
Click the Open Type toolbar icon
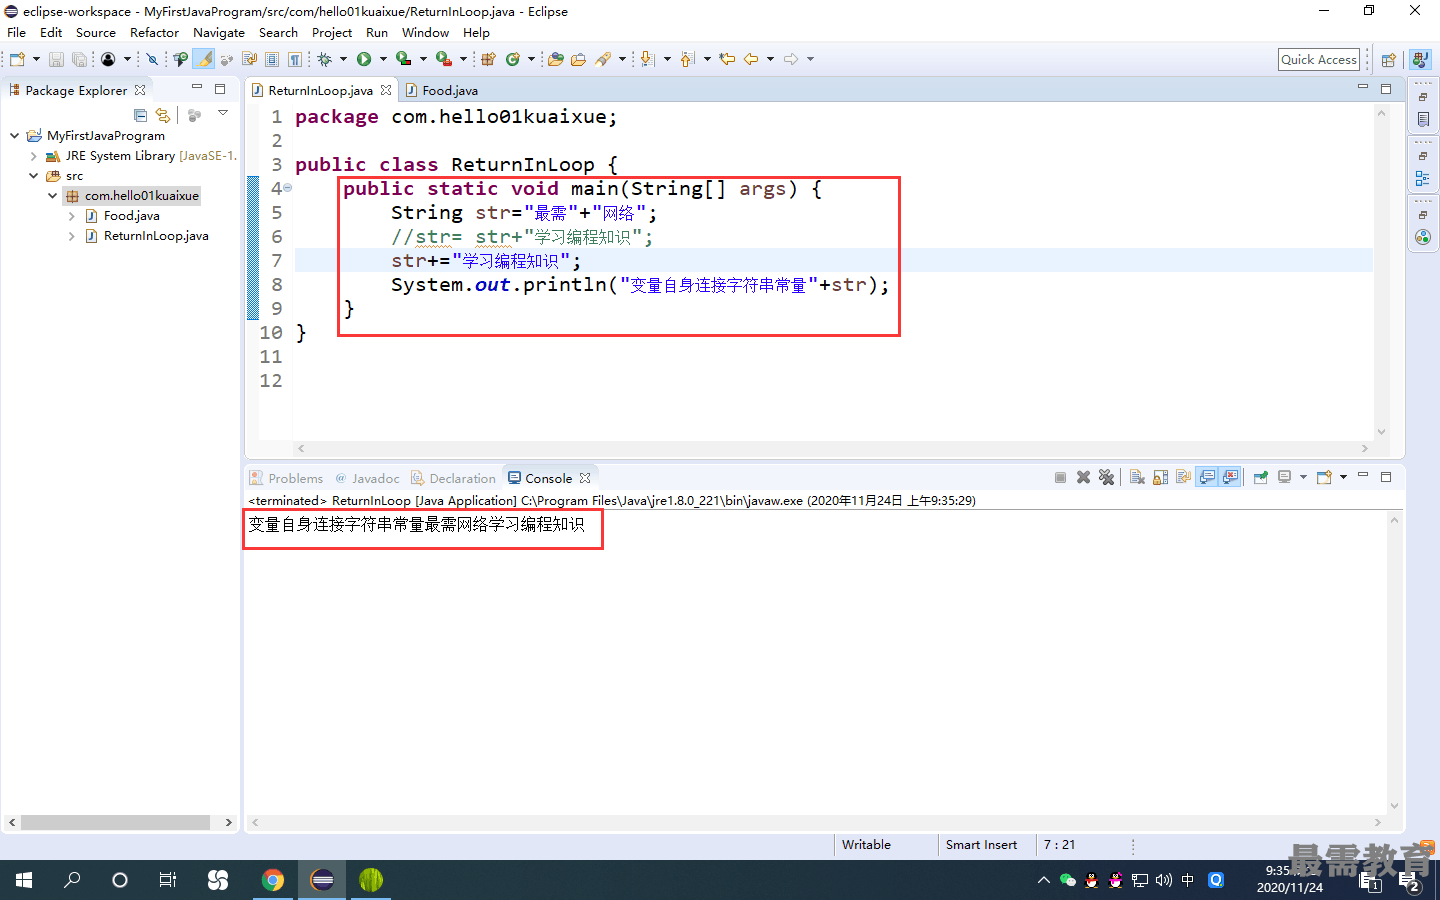555,59
